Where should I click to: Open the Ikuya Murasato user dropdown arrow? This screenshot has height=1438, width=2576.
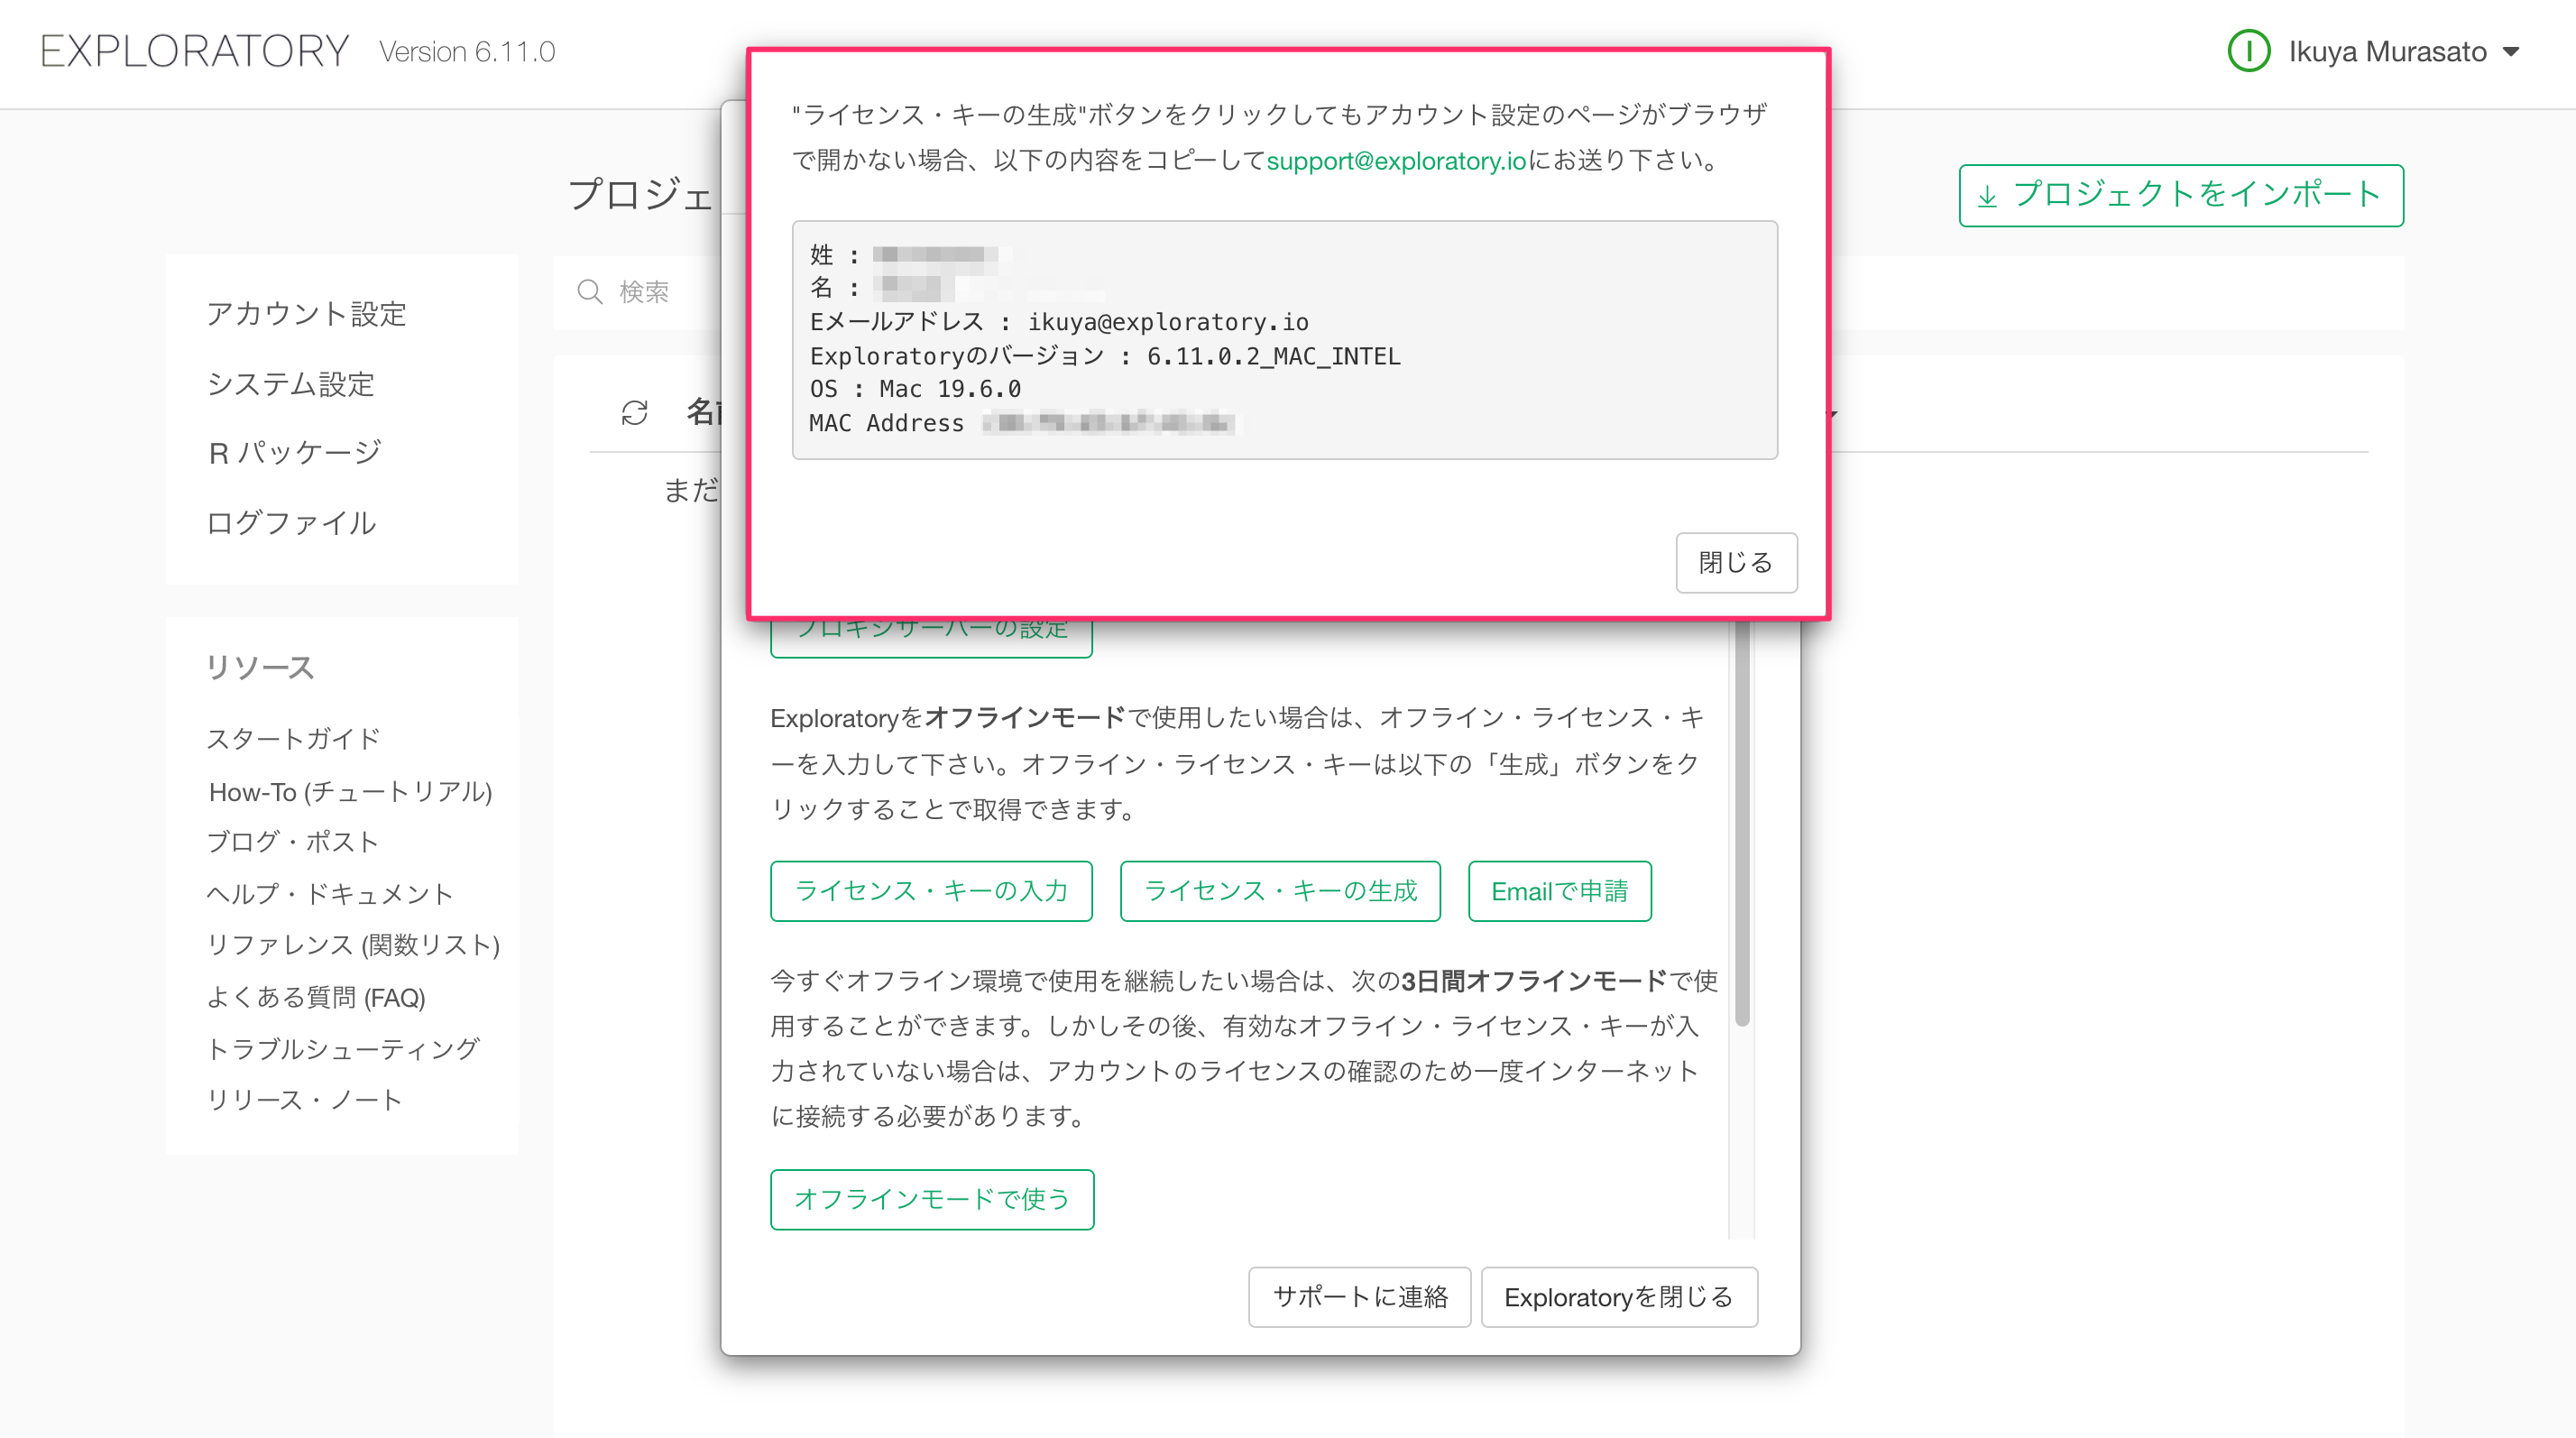pyautogui.click(x=2511, y=52)
